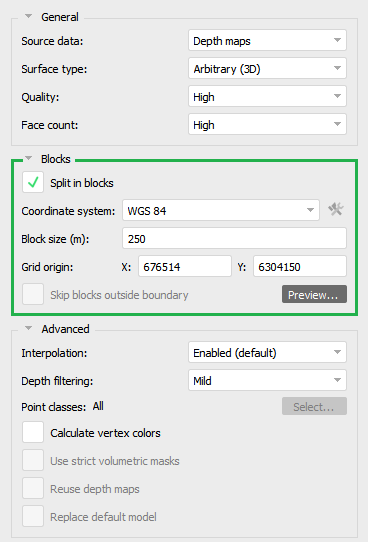The image size is (368, 542).
Task: Click the 'Grid origin:' label
Action: (47, 267)
